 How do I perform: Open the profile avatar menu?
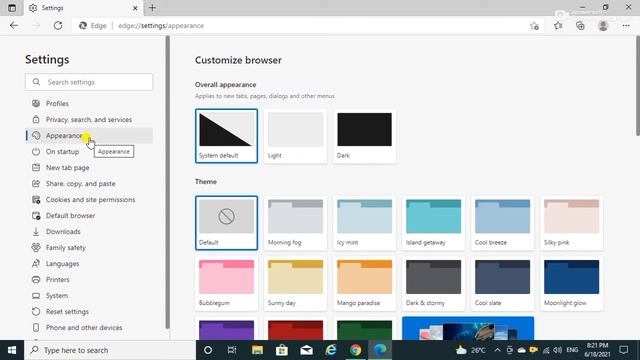pyautogui.click(x=603, y=26)
